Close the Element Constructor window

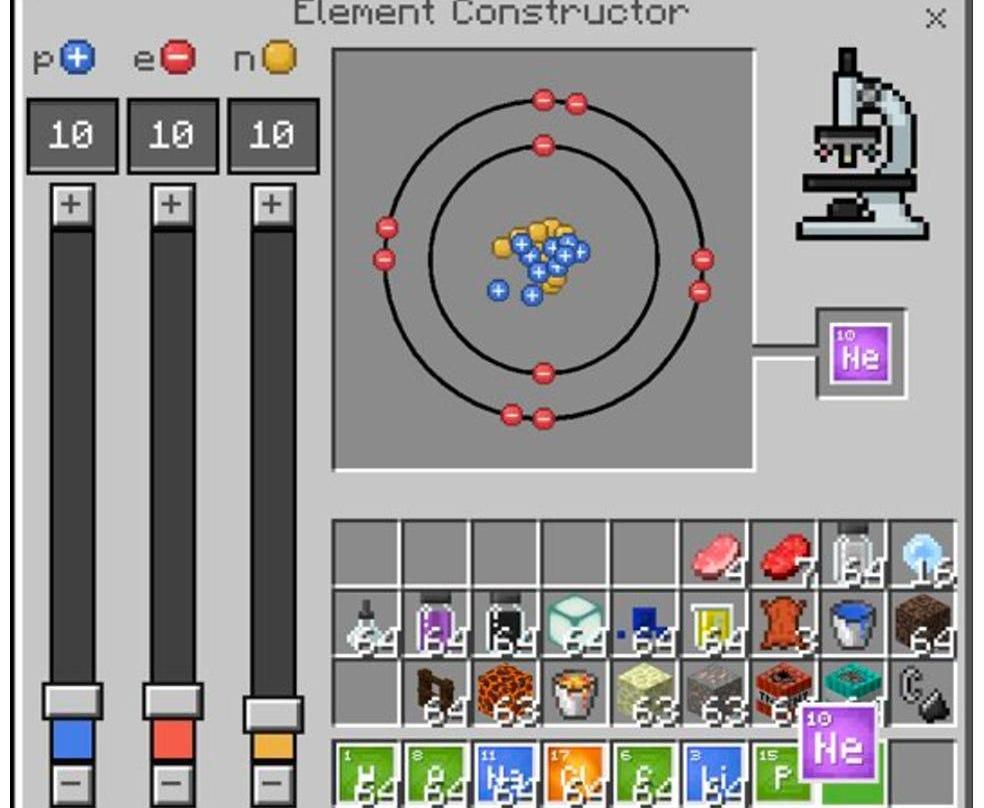(x=935, y=18)
